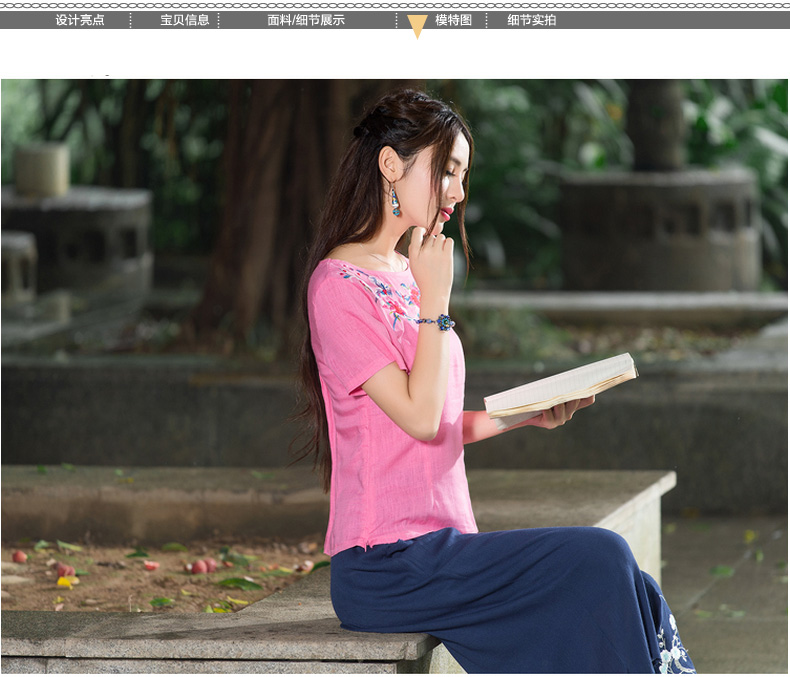Go to the 模特图 section

pos(453,20)
